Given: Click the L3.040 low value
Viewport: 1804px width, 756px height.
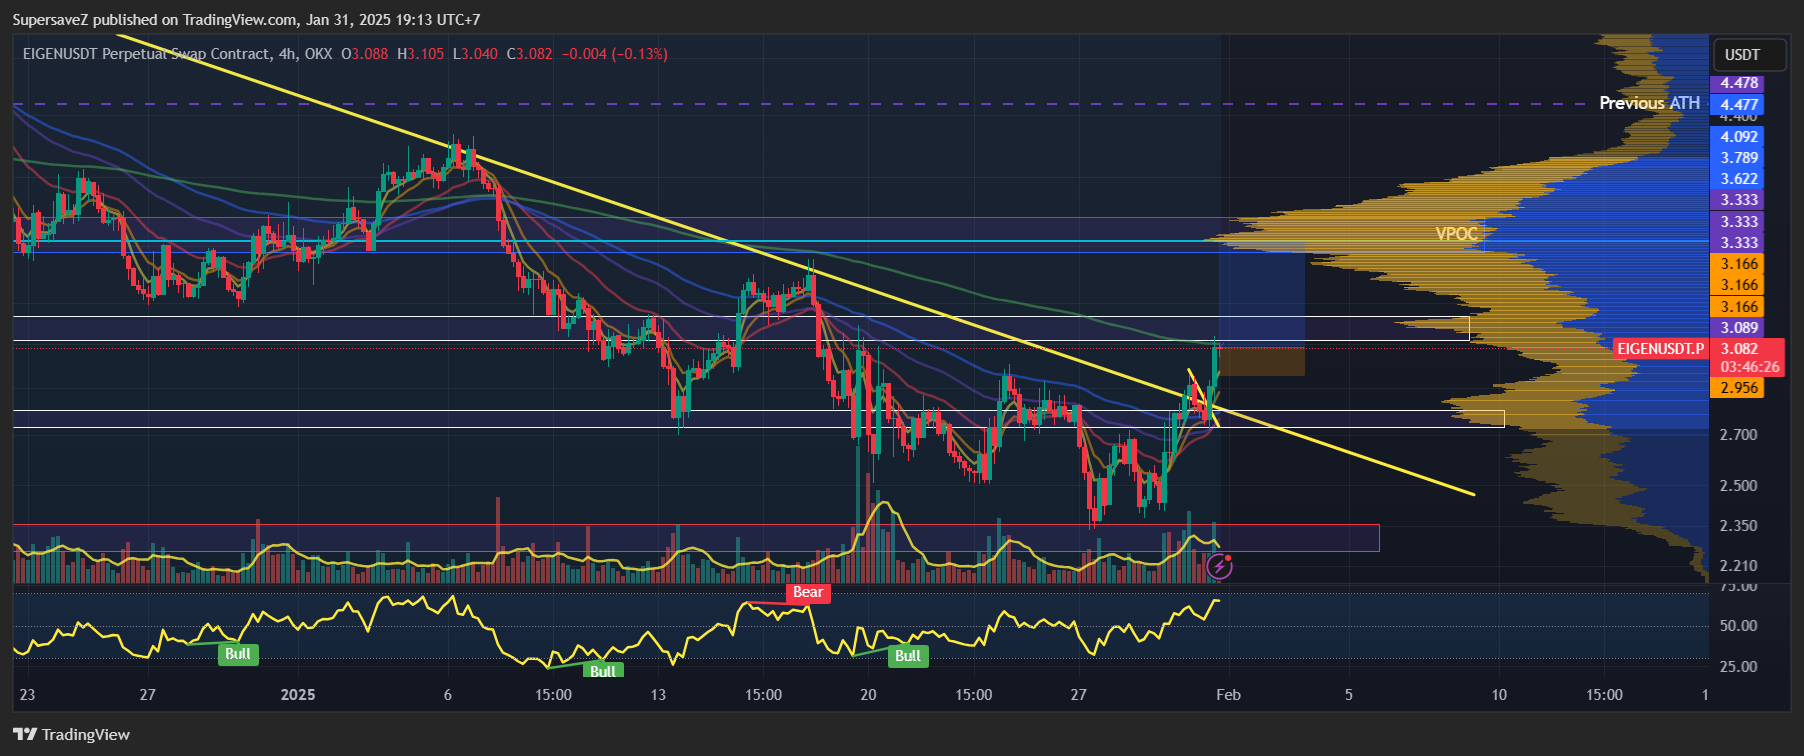Looking at the screenshot, I should click(x=475, y=54).
